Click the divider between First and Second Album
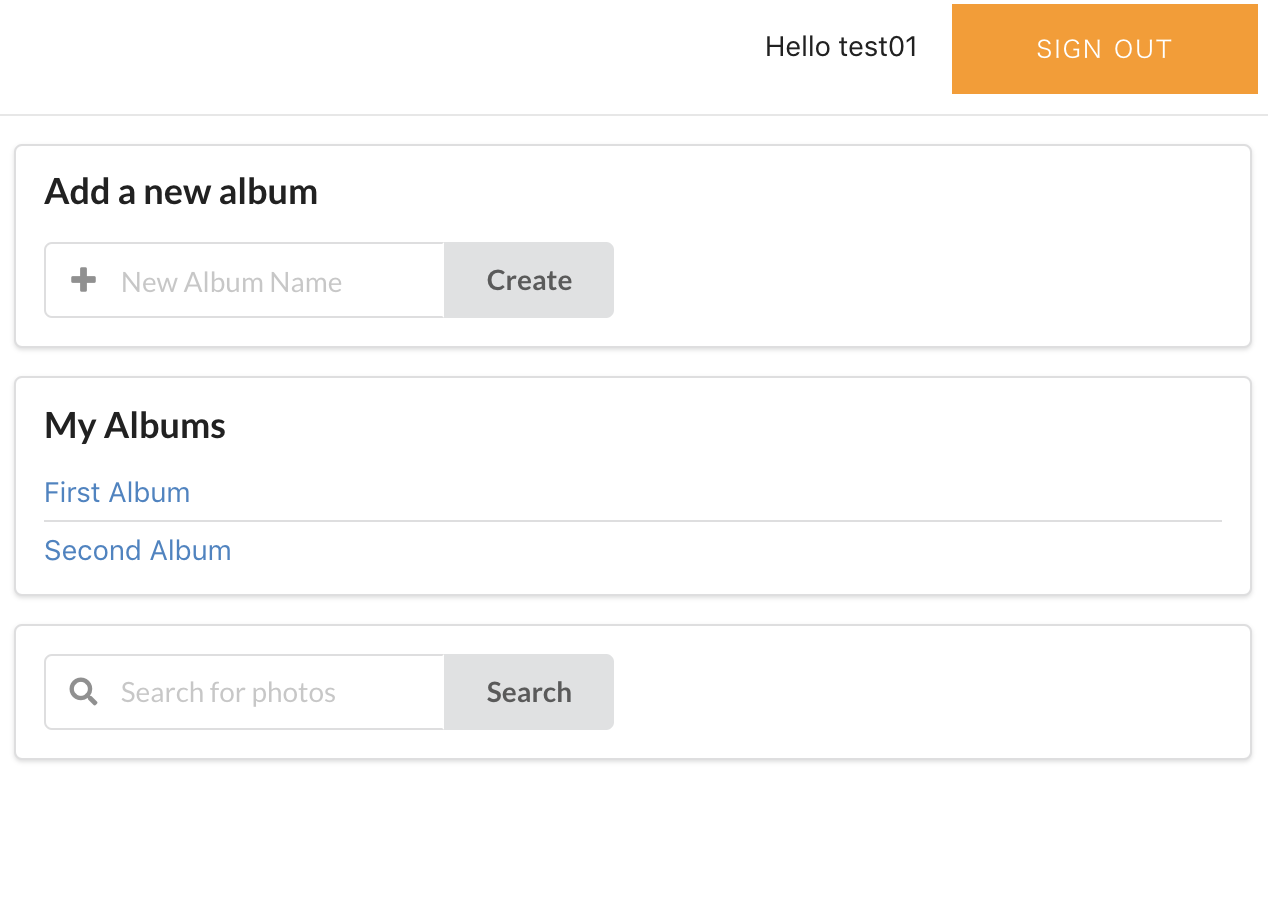 click(633, 521)
